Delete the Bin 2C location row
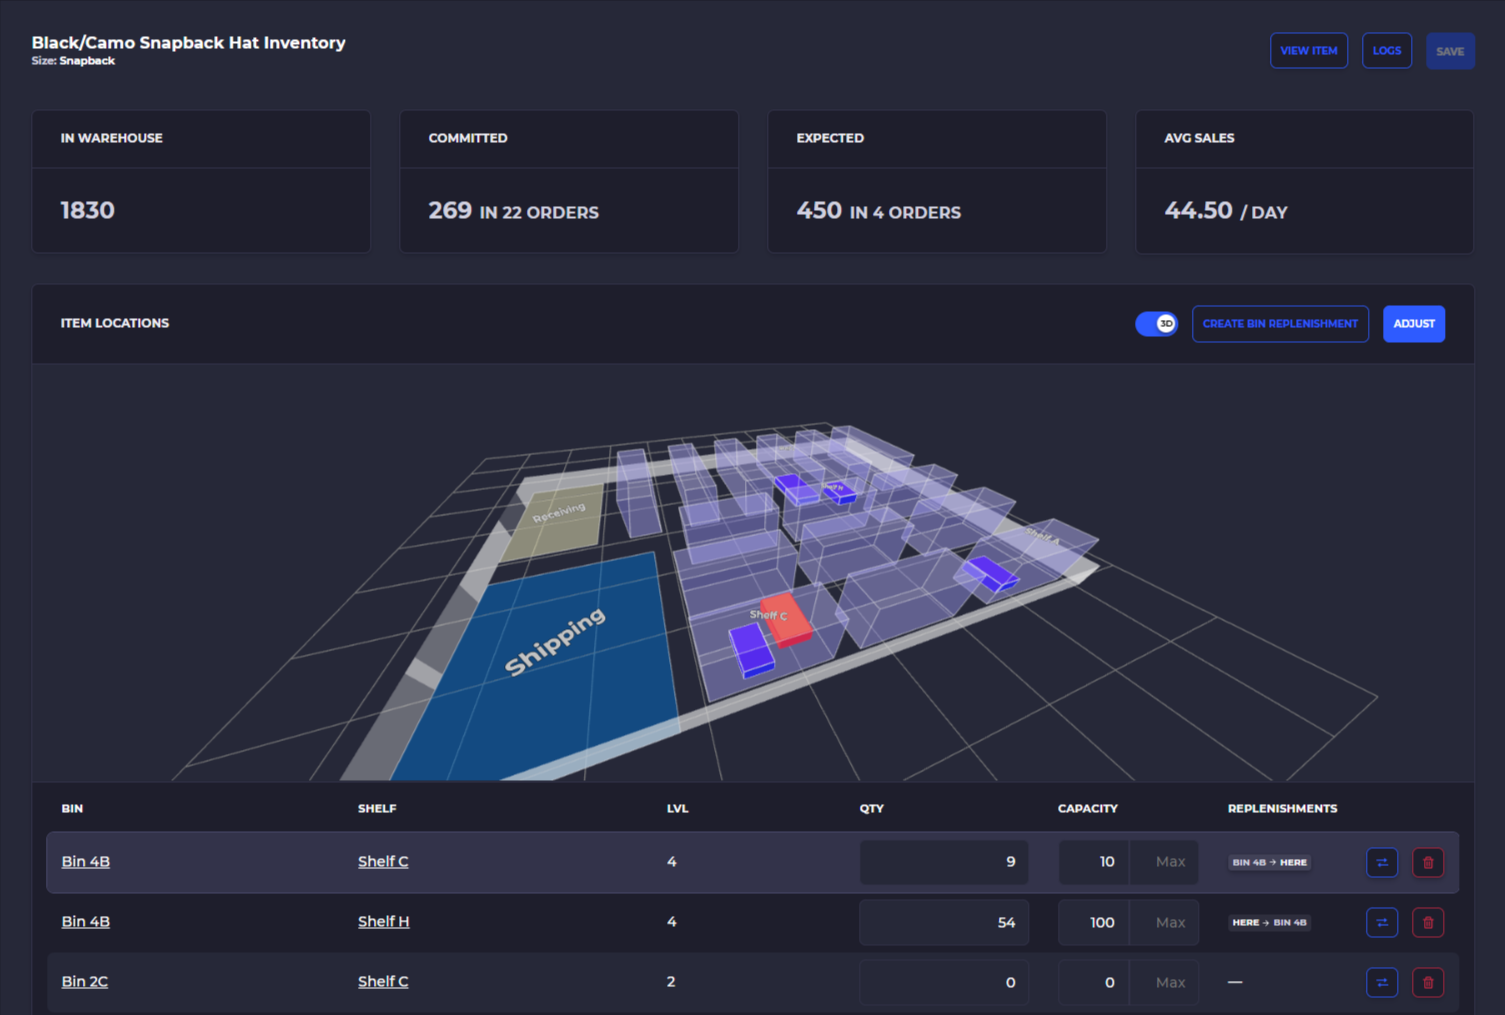The height and width of the screenshot is (1015, 1505). pos(1427,982)
